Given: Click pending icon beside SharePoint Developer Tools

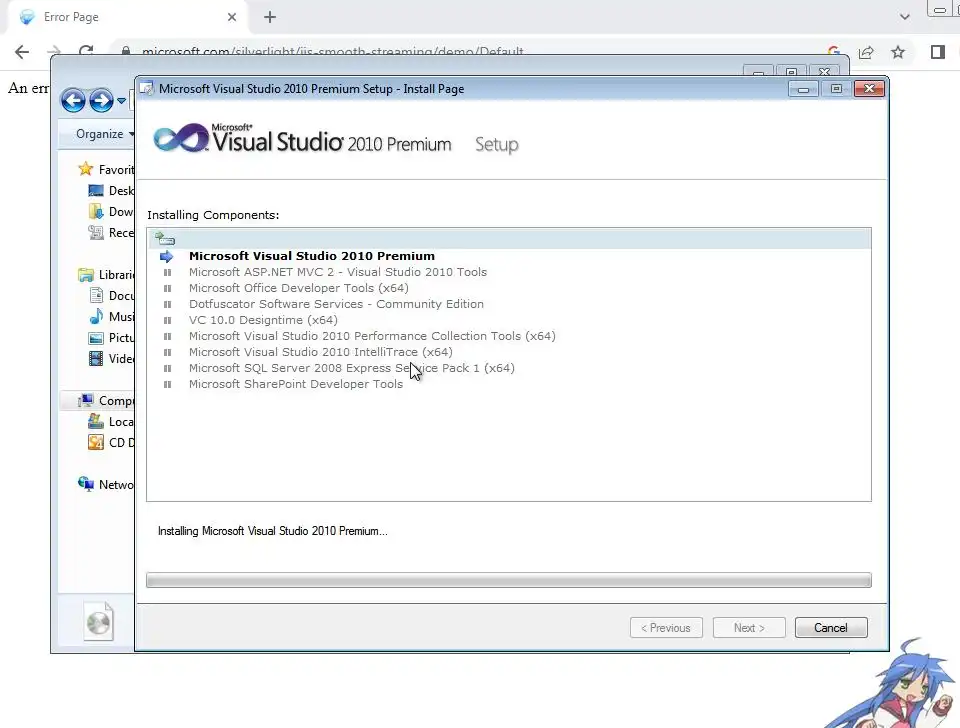Looking at the screenshot, I should click(167, 385).
